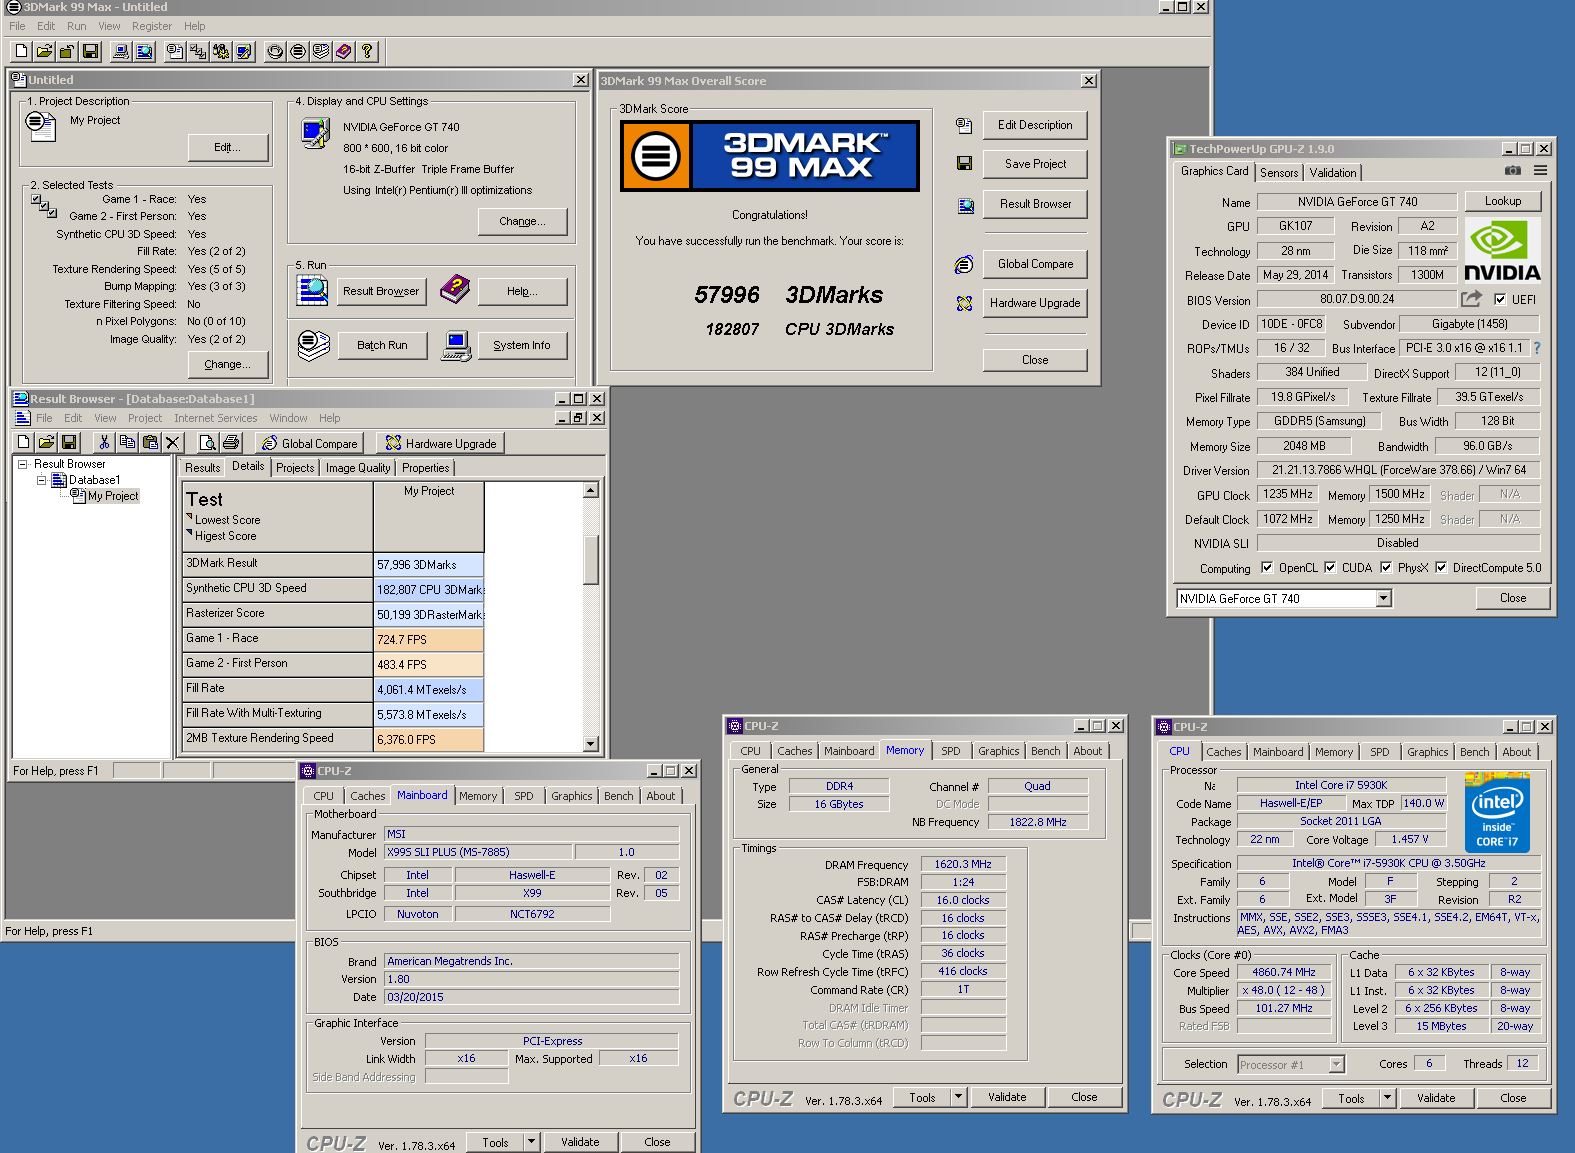Screen dimensions: 1575x1153
Task: Click the Bus Interface question mark in GPU-Z
Action: point(1537,348)
